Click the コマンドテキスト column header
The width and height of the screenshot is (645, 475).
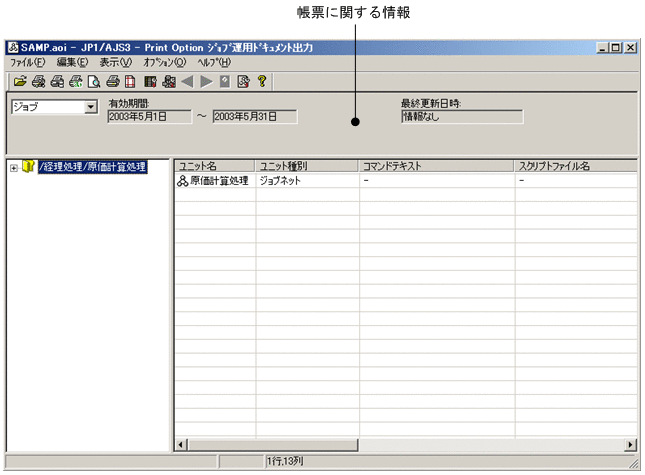pyautogui.click(x=437, y=166)
